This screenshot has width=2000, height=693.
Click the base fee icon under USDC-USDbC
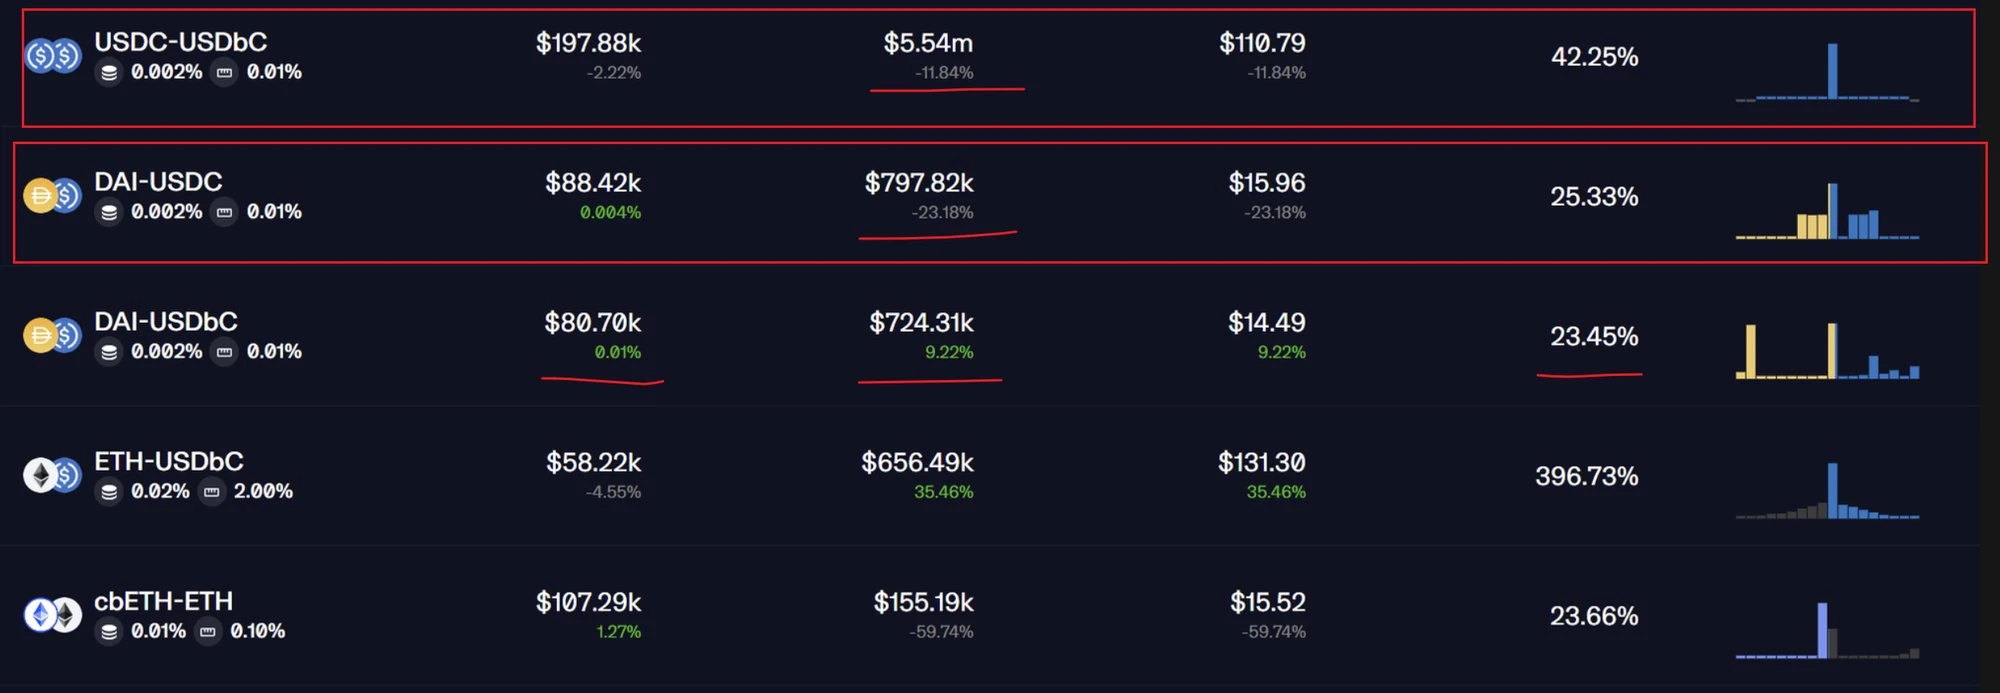[x=109, y=73]
